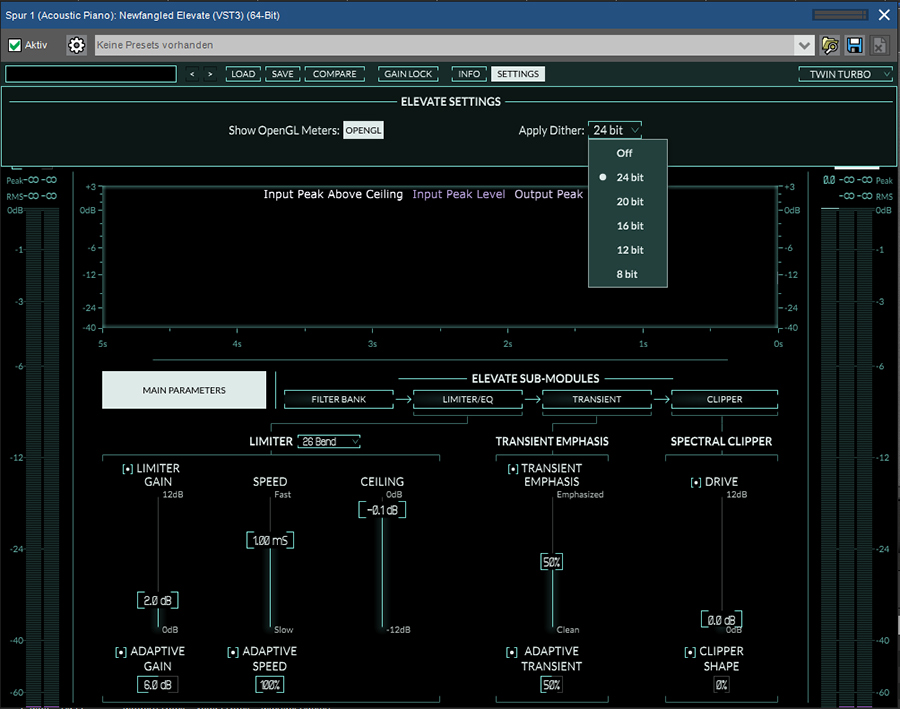Click the Drive 0.0 dB slider handle

(x=721, y=620)
